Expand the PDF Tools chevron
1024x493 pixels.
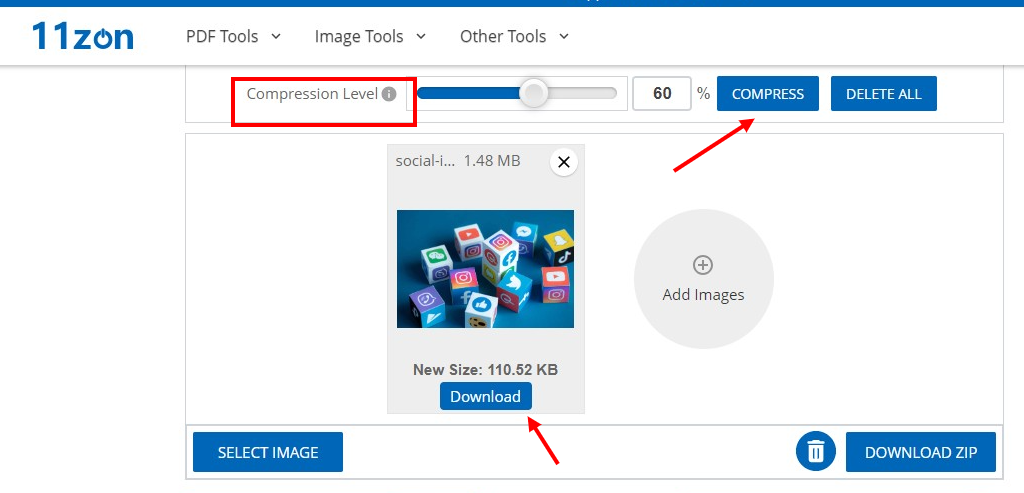(x=276, y=36)
